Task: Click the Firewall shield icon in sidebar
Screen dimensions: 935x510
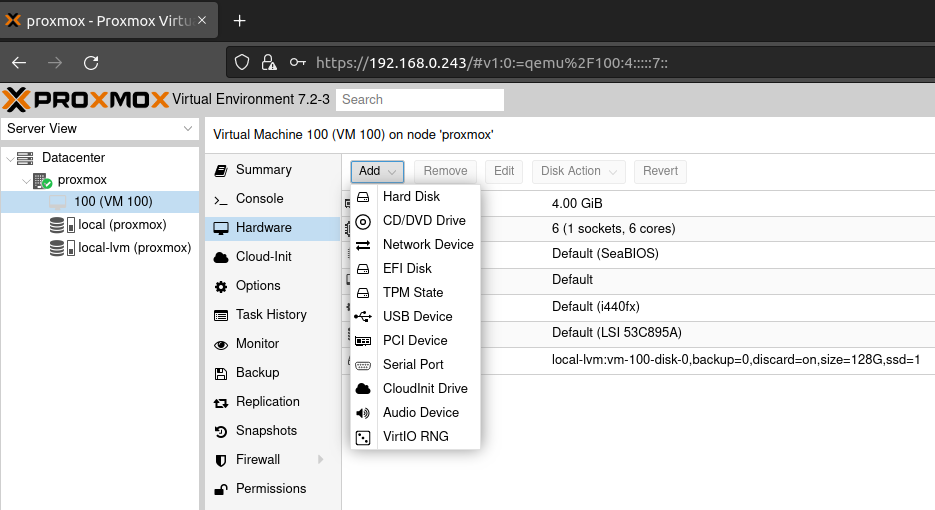Action: coord(221,460)
